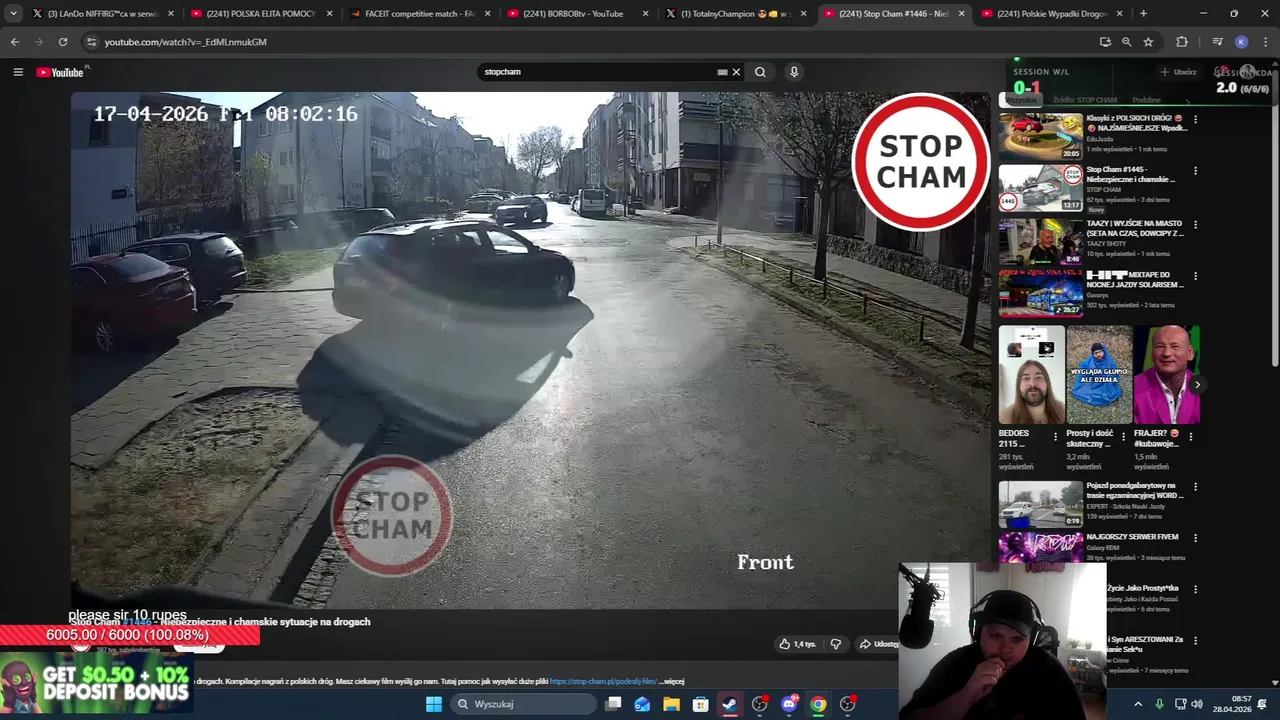Open Klasyki z POLSKICH DRÓG video thumbnail
Image resolution: width=1280 pixels, height=720 pixels.
[x=1040, y=136]
